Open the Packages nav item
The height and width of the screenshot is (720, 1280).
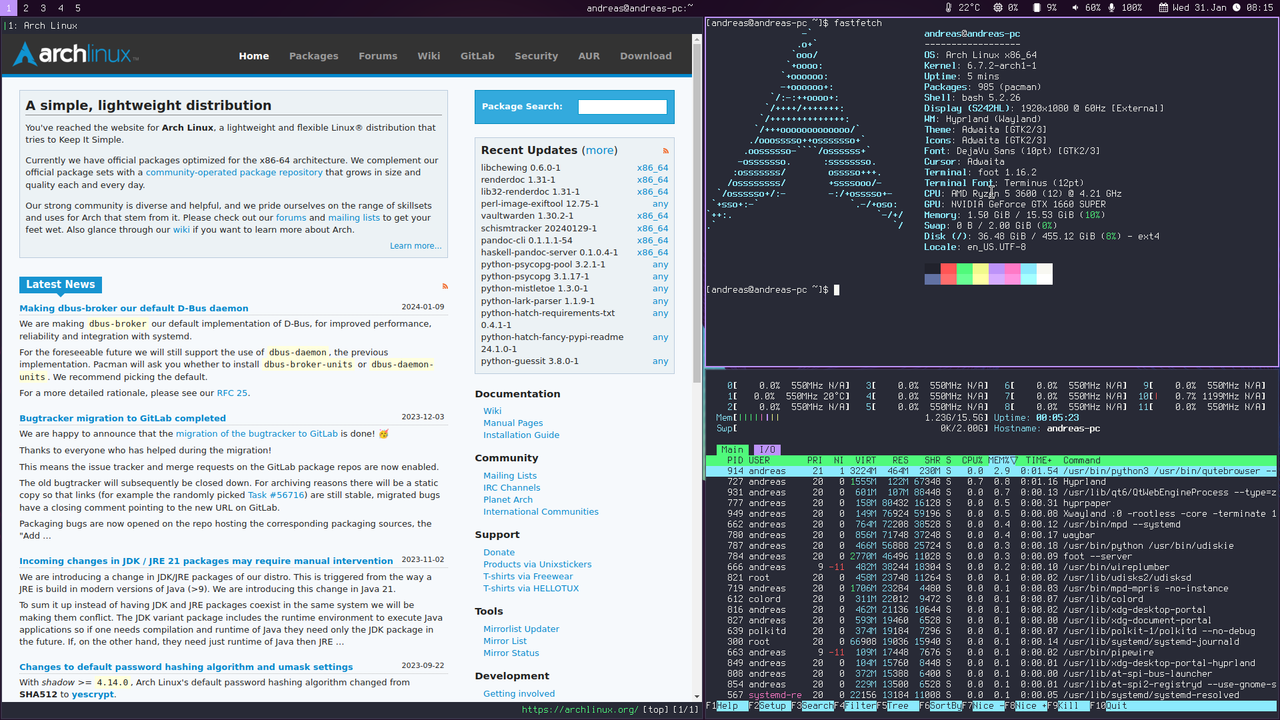(314, 56)
